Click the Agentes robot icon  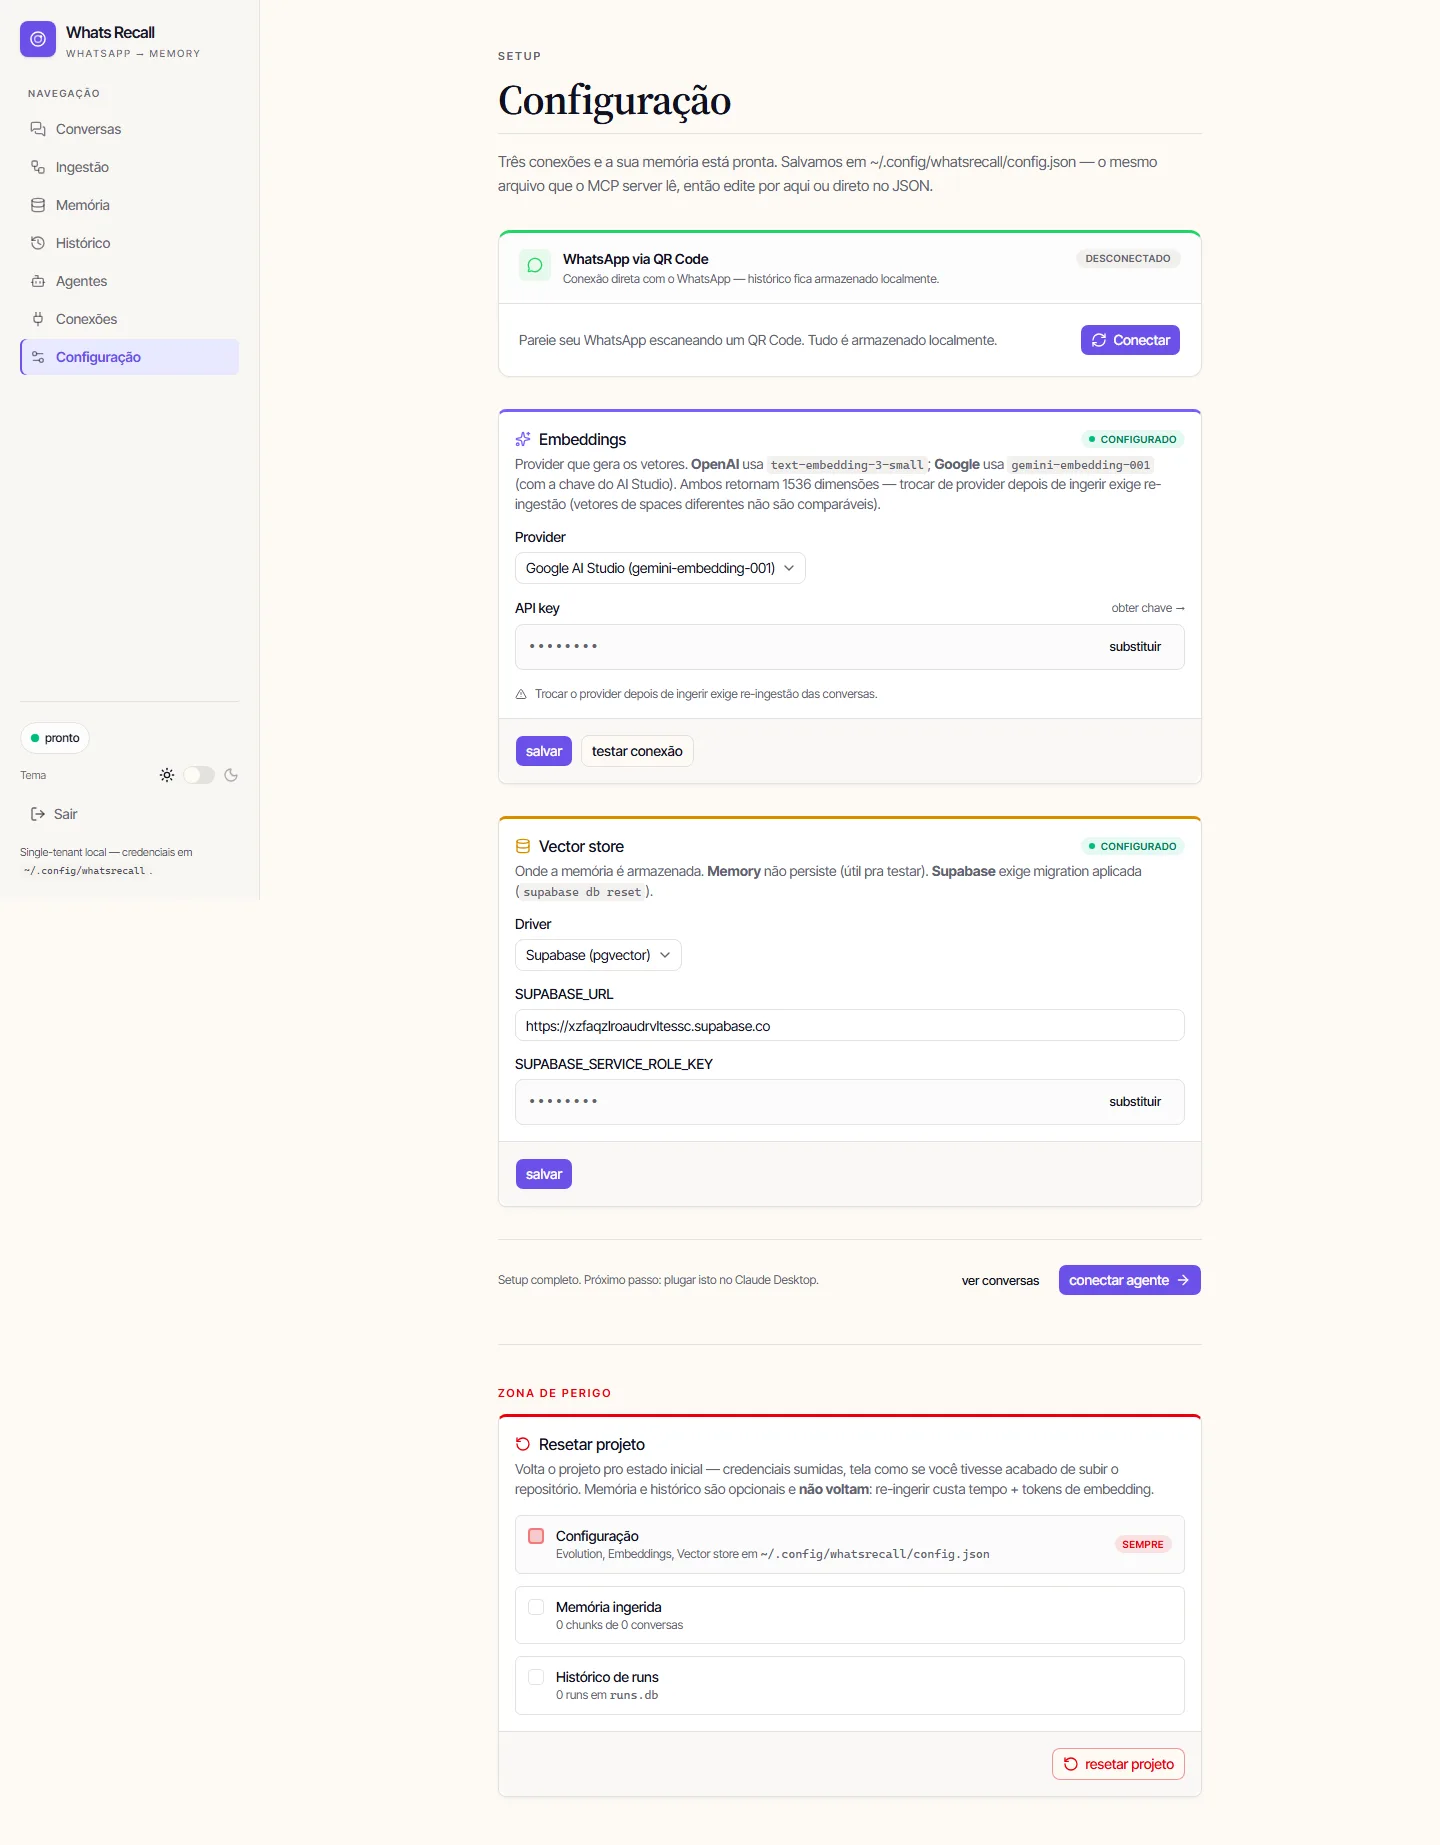click(38, 281)
